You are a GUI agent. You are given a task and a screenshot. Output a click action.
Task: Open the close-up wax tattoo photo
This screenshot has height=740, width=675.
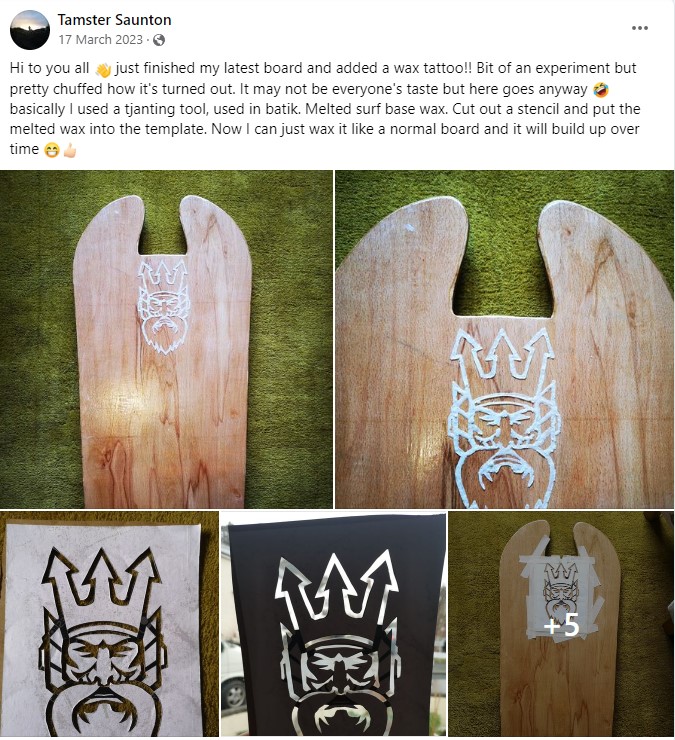(505, 339)
